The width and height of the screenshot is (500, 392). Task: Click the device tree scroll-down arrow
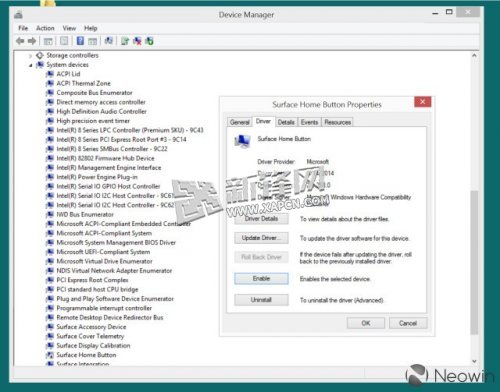tap(474, 361)
